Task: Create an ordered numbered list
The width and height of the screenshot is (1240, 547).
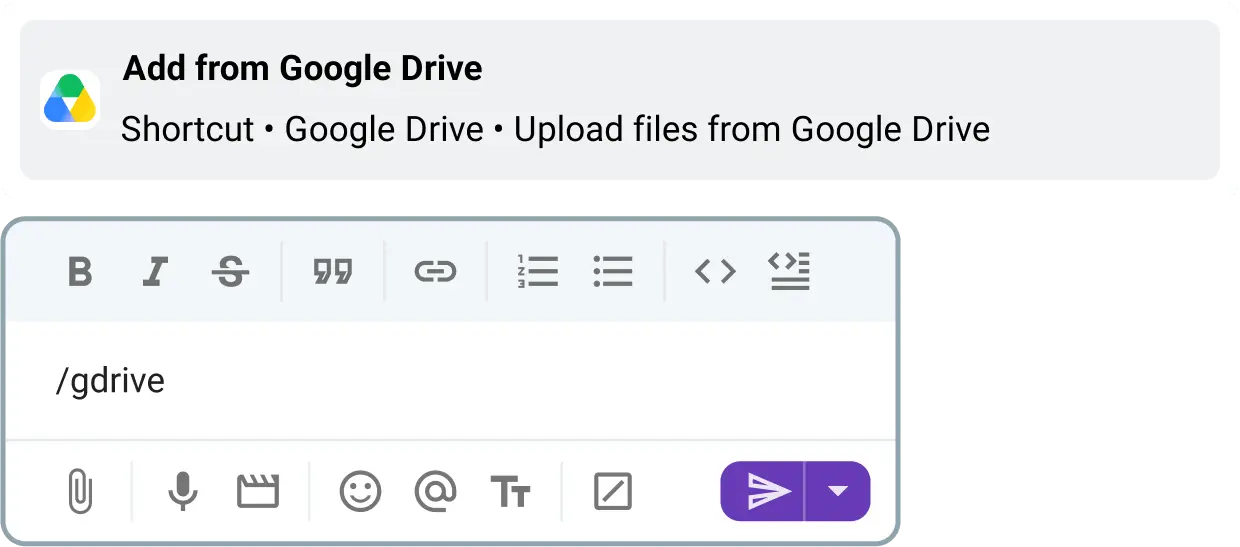Action: pos(538,271)
